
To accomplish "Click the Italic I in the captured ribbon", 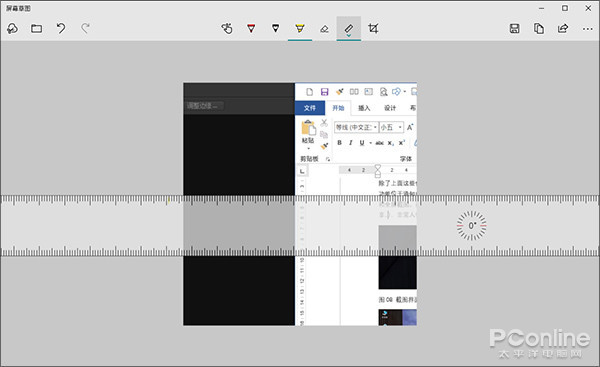I will (351, 143).
